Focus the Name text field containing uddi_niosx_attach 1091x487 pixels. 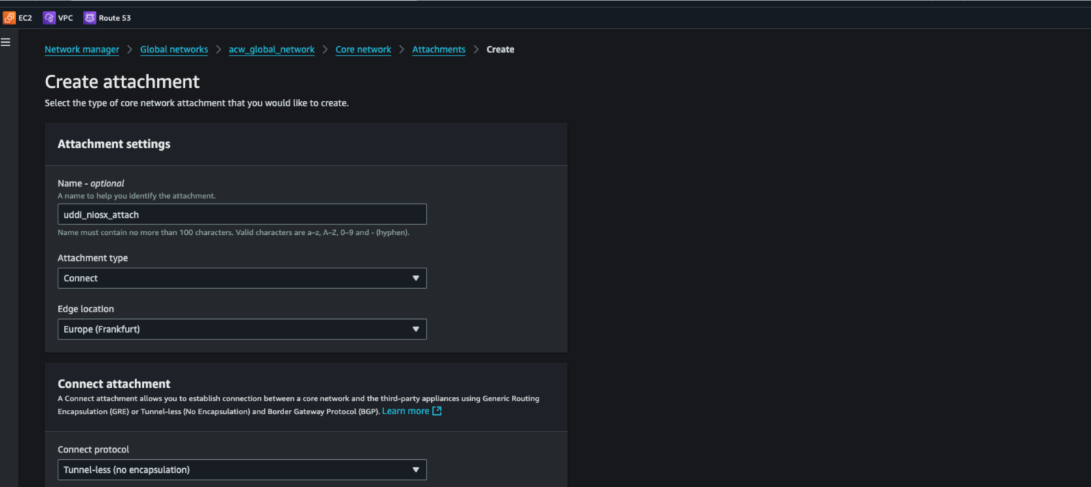[241, 214]
